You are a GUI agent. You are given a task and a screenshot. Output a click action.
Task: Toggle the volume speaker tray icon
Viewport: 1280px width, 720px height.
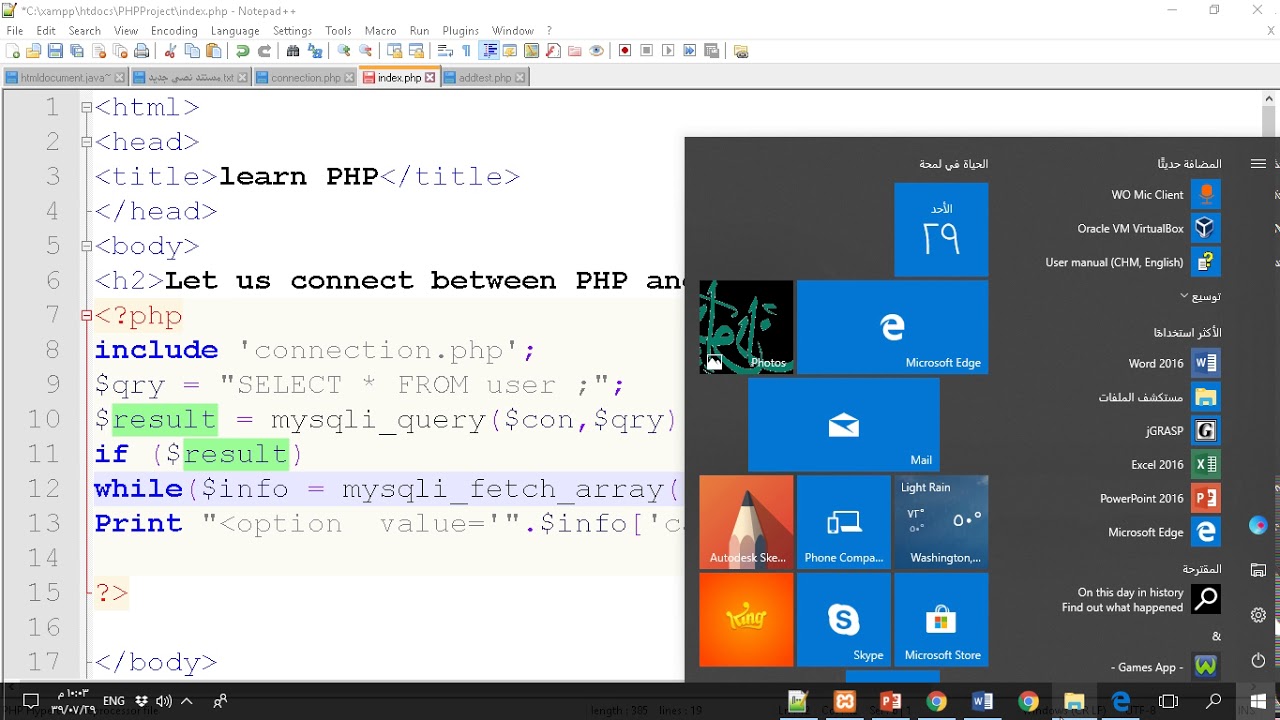pyautogui.click(x=164, y=701)
